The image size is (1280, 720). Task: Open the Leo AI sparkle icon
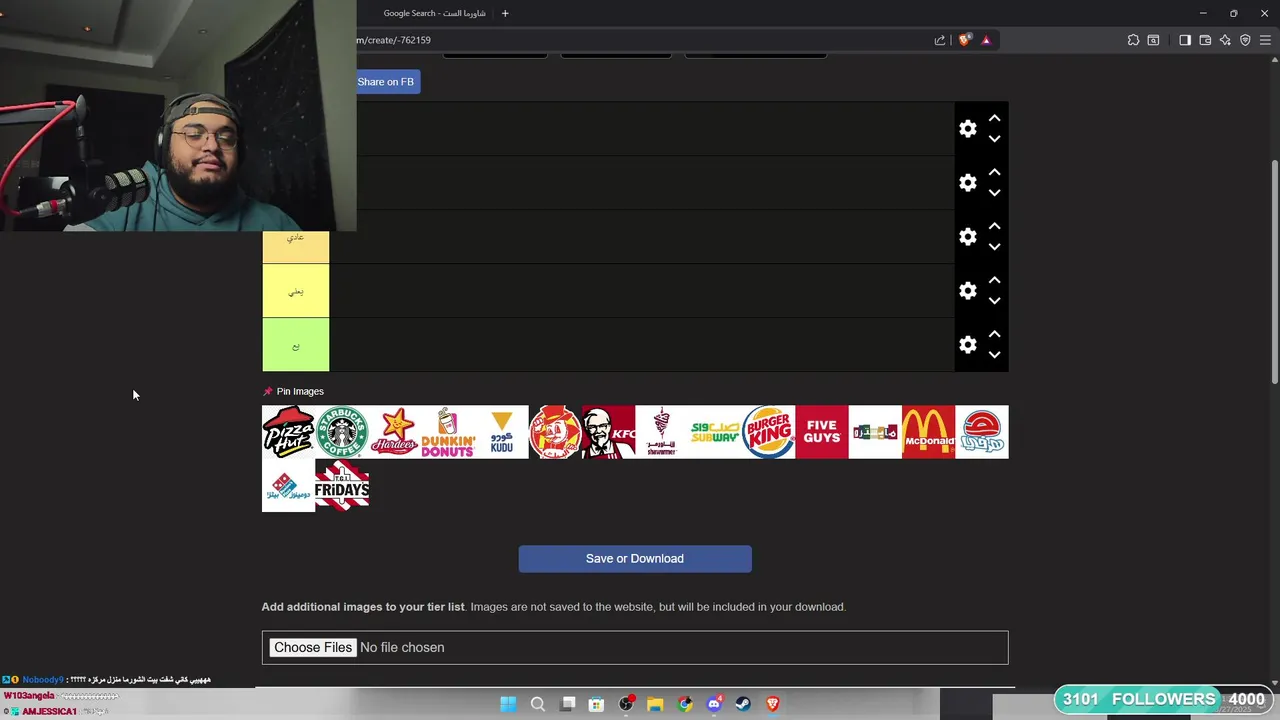point(1225,40)
